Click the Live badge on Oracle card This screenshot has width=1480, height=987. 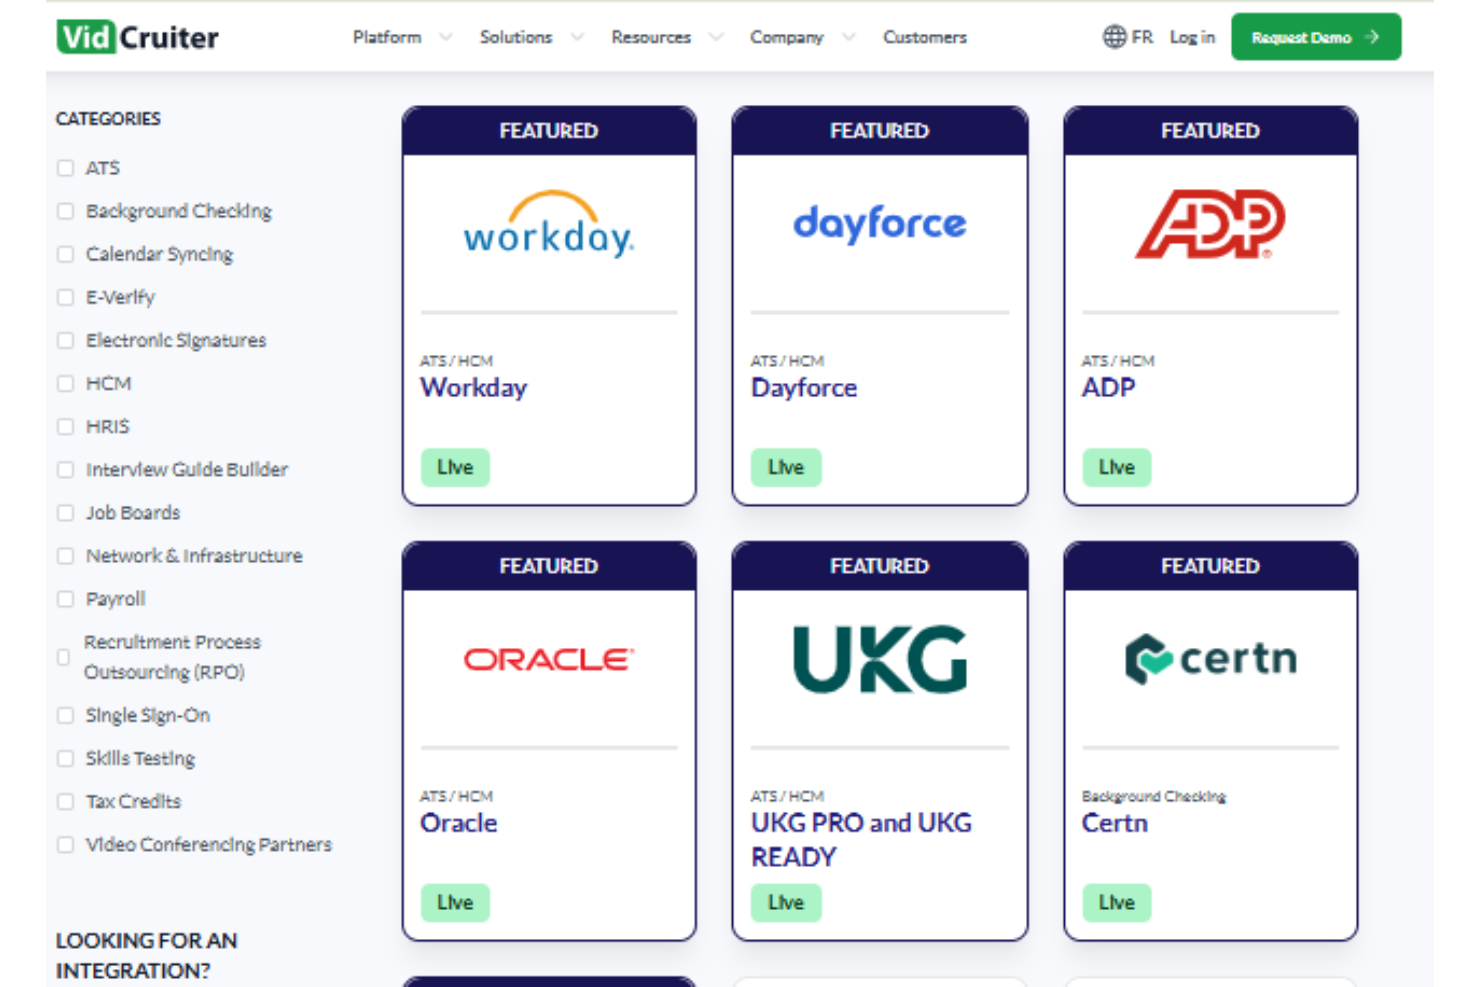[455, 902]
